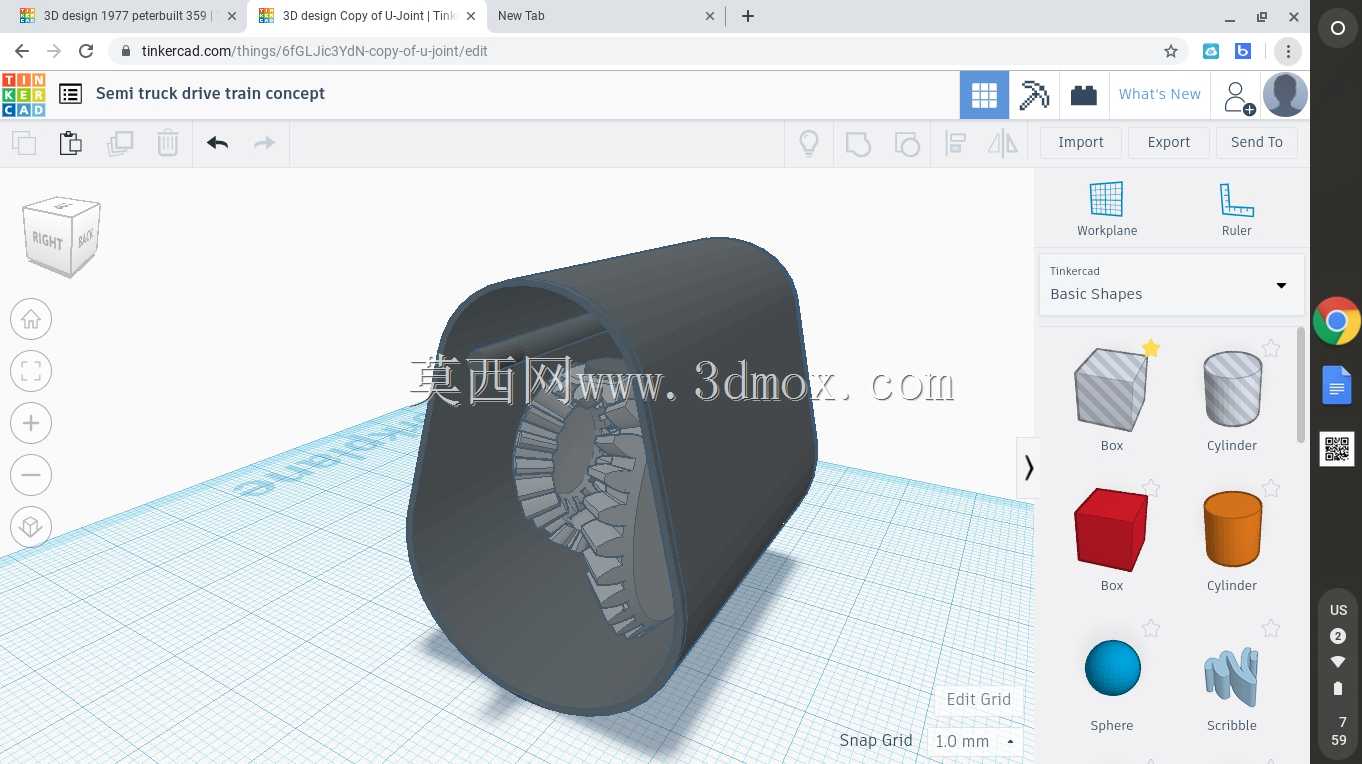1362x764 pixels.
Task: Zoom out with the minus icon
Action: [31, 476]
